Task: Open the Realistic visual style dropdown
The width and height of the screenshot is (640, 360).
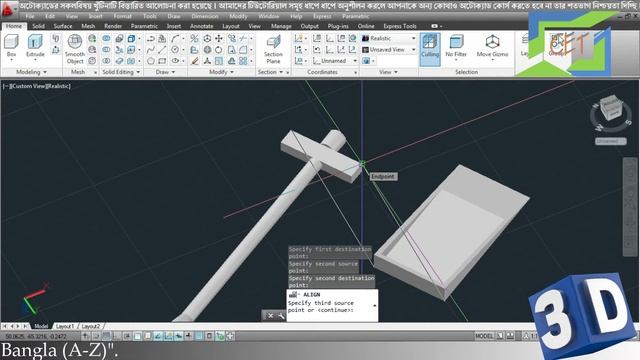Action: [x=389, y=38]
